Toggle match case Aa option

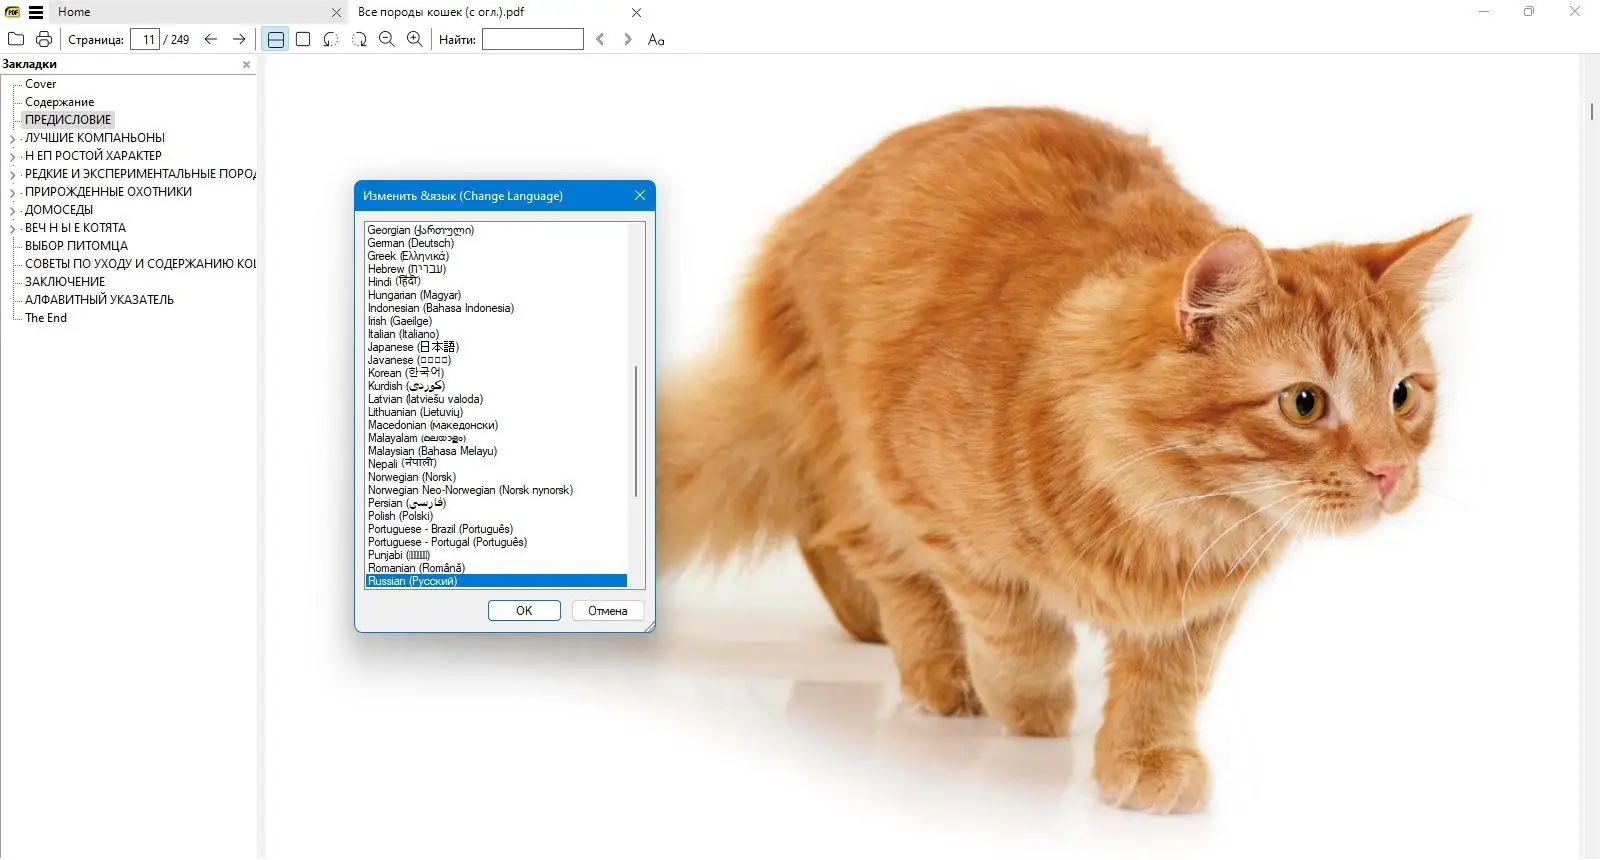[x=656, y=39]
